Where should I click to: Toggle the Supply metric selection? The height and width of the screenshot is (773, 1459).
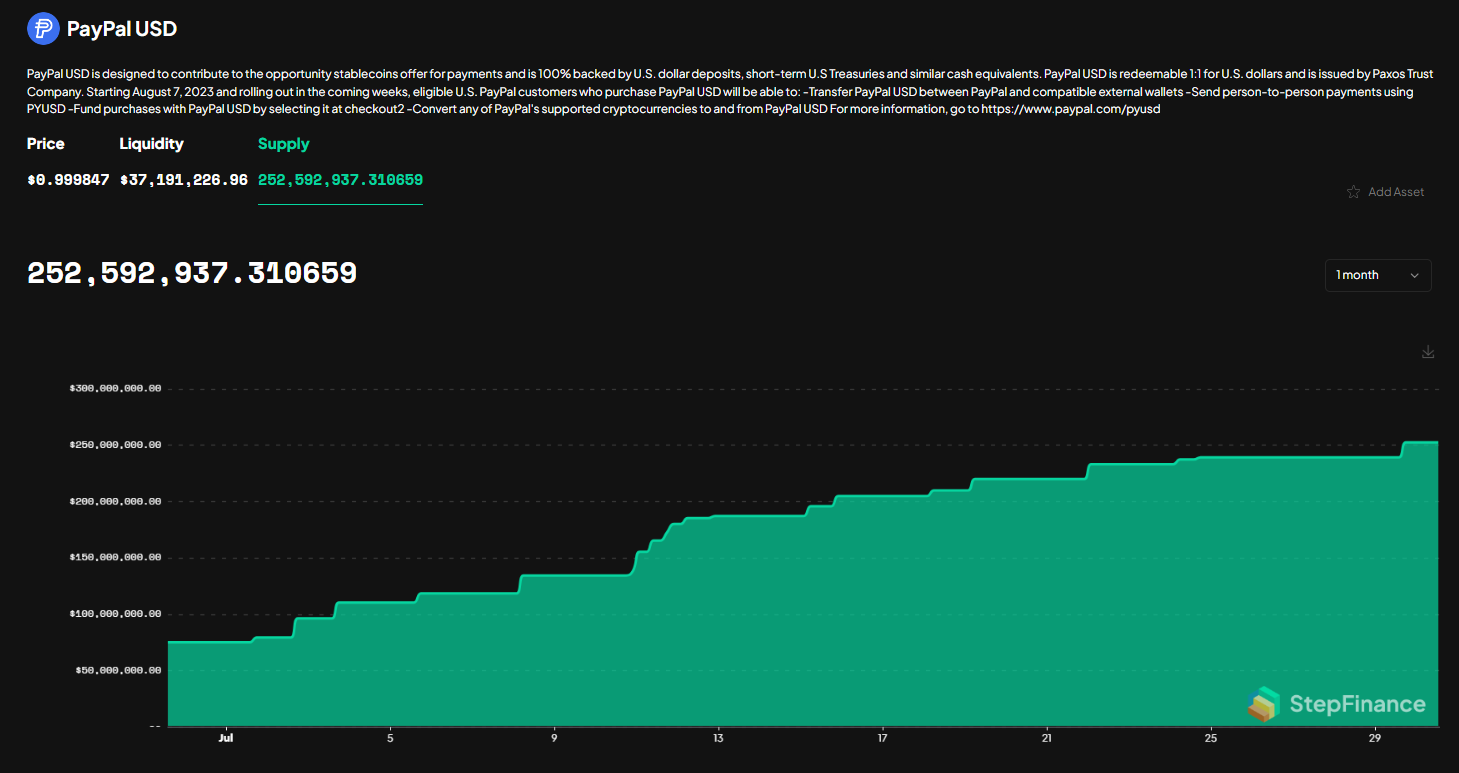(283, 144)
